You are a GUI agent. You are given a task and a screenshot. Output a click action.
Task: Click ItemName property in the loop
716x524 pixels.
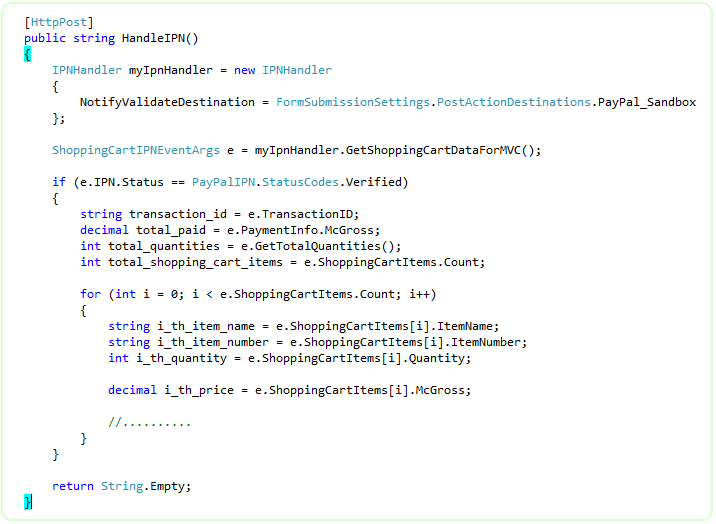pyautogui.click(x=465, y=326)
